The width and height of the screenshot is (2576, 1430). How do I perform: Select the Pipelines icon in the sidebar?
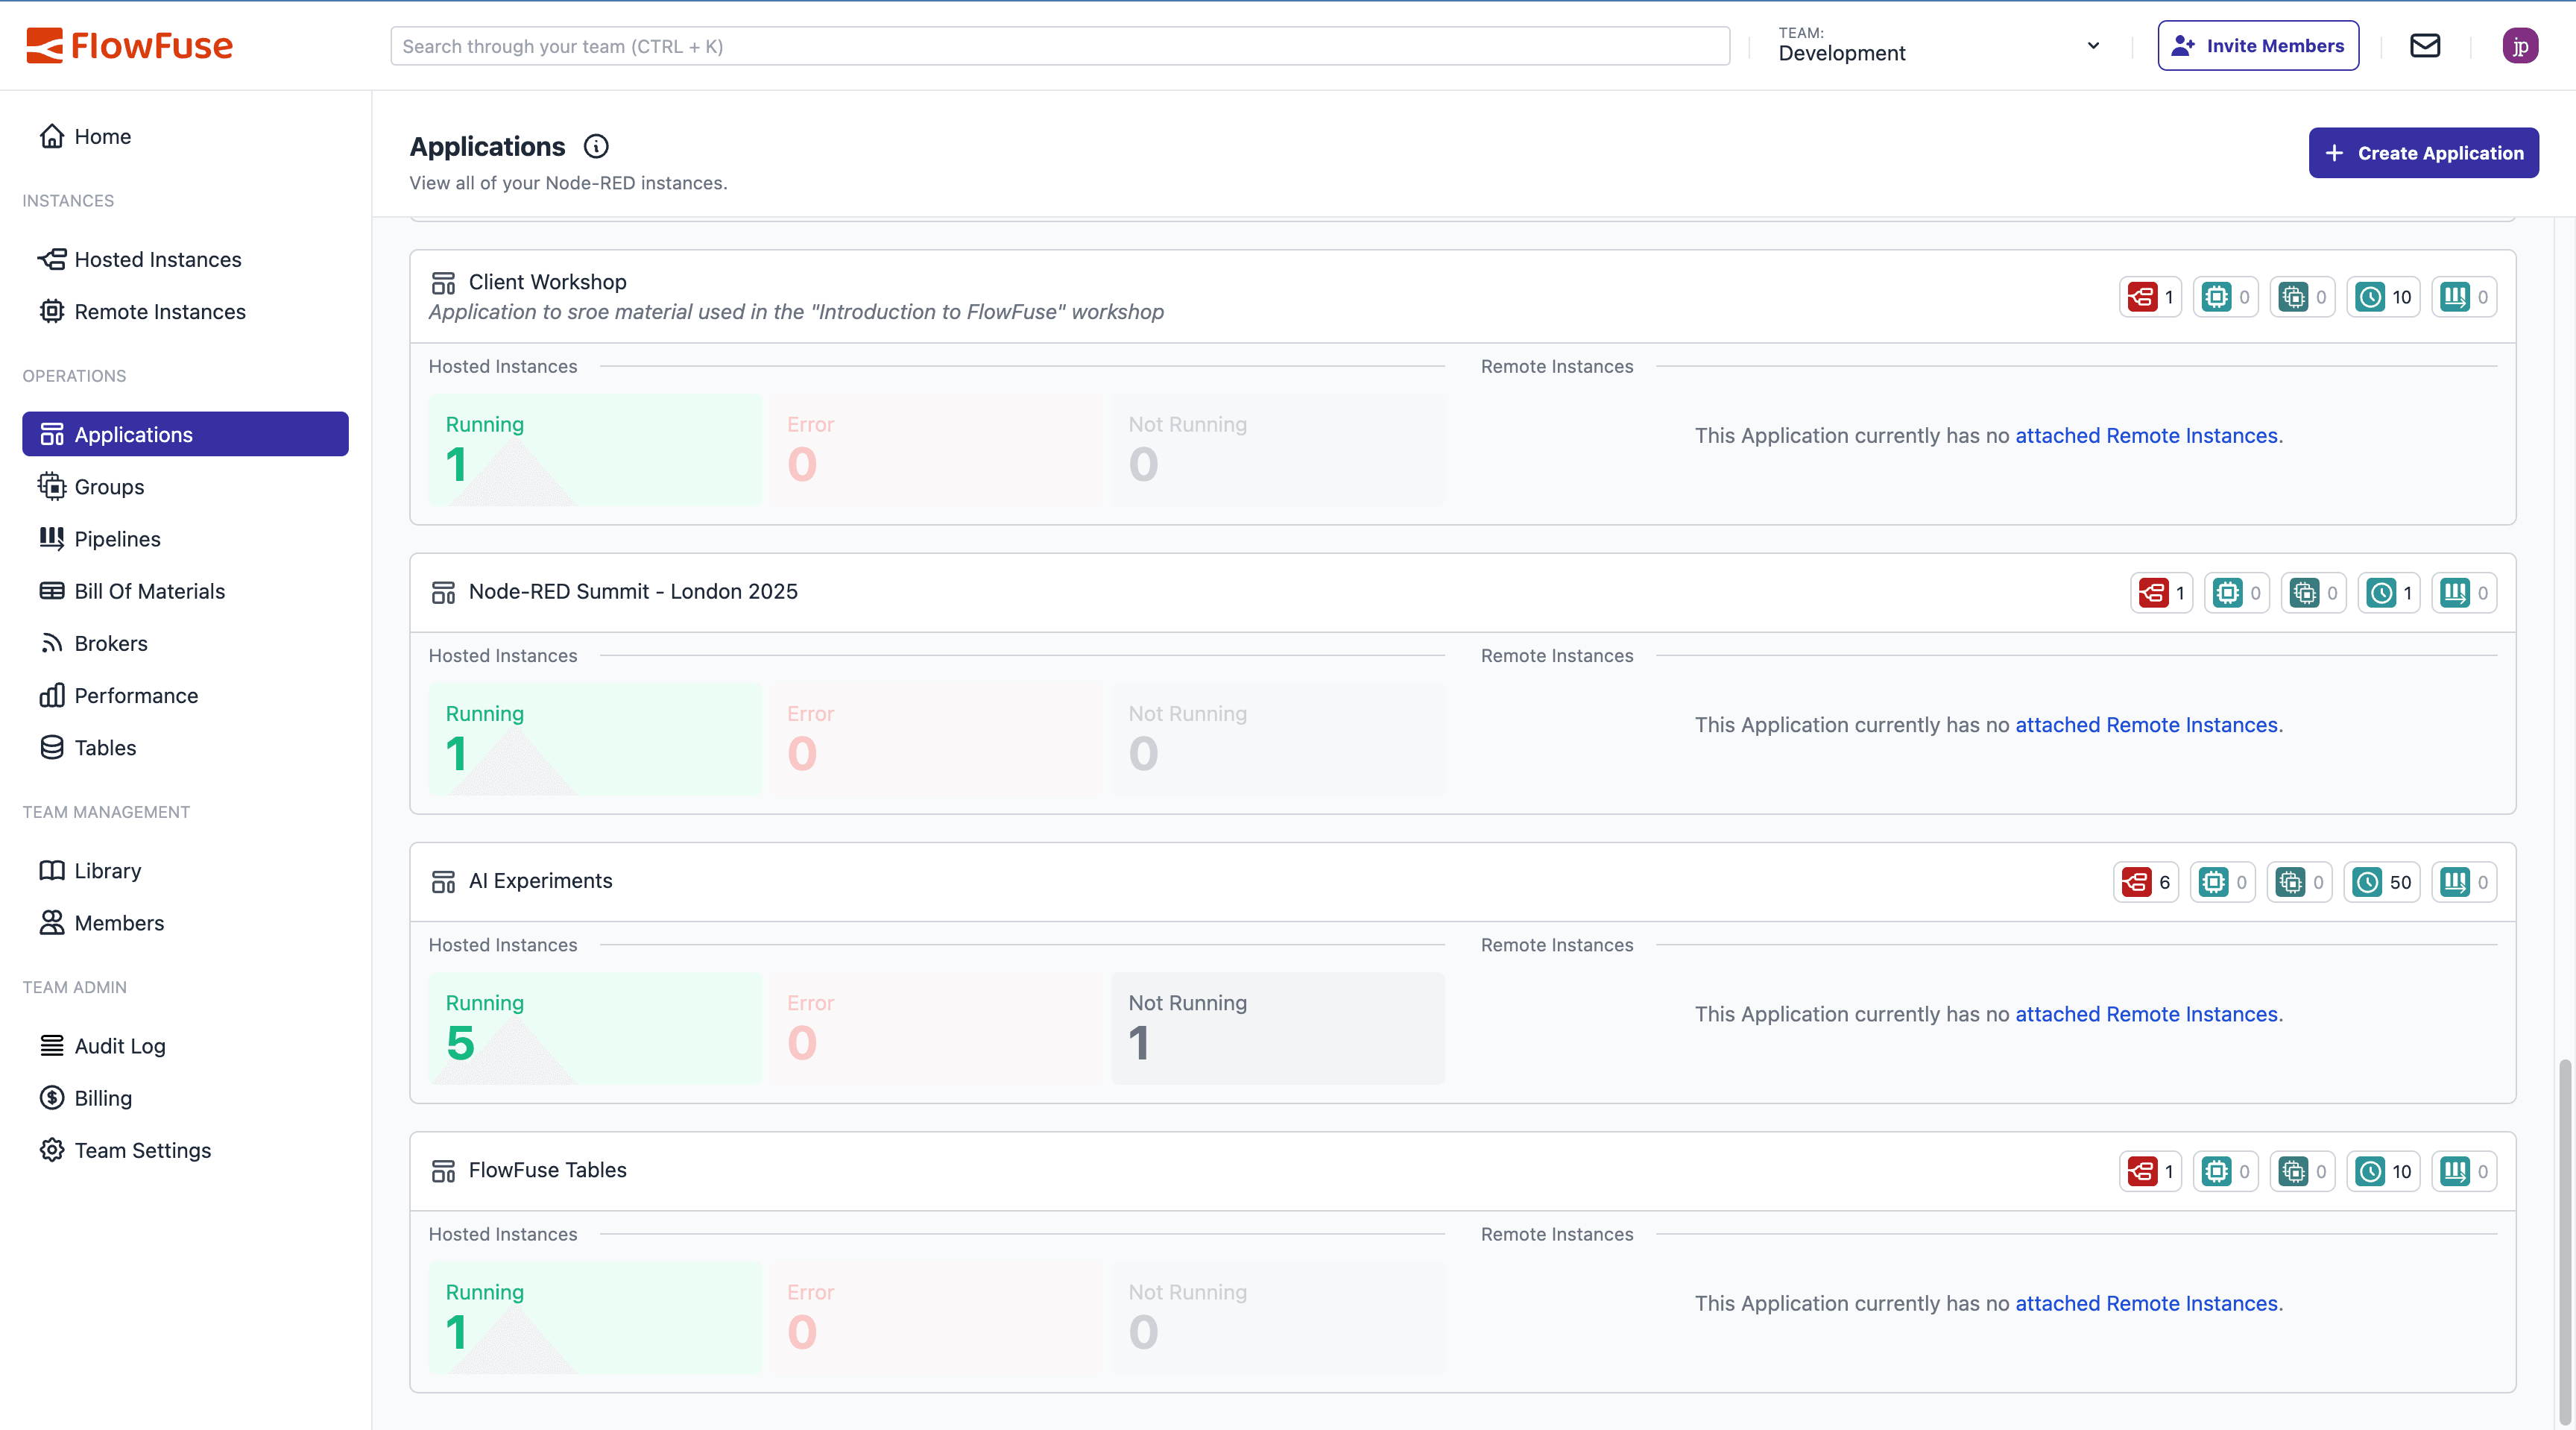click(52, 538)
